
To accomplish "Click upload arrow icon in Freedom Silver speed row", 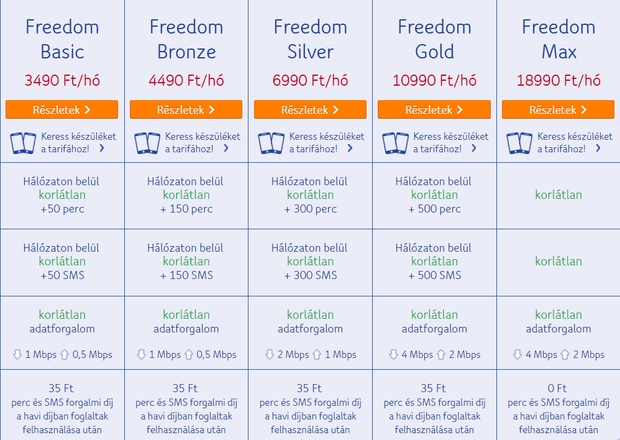I will (317, 354).
